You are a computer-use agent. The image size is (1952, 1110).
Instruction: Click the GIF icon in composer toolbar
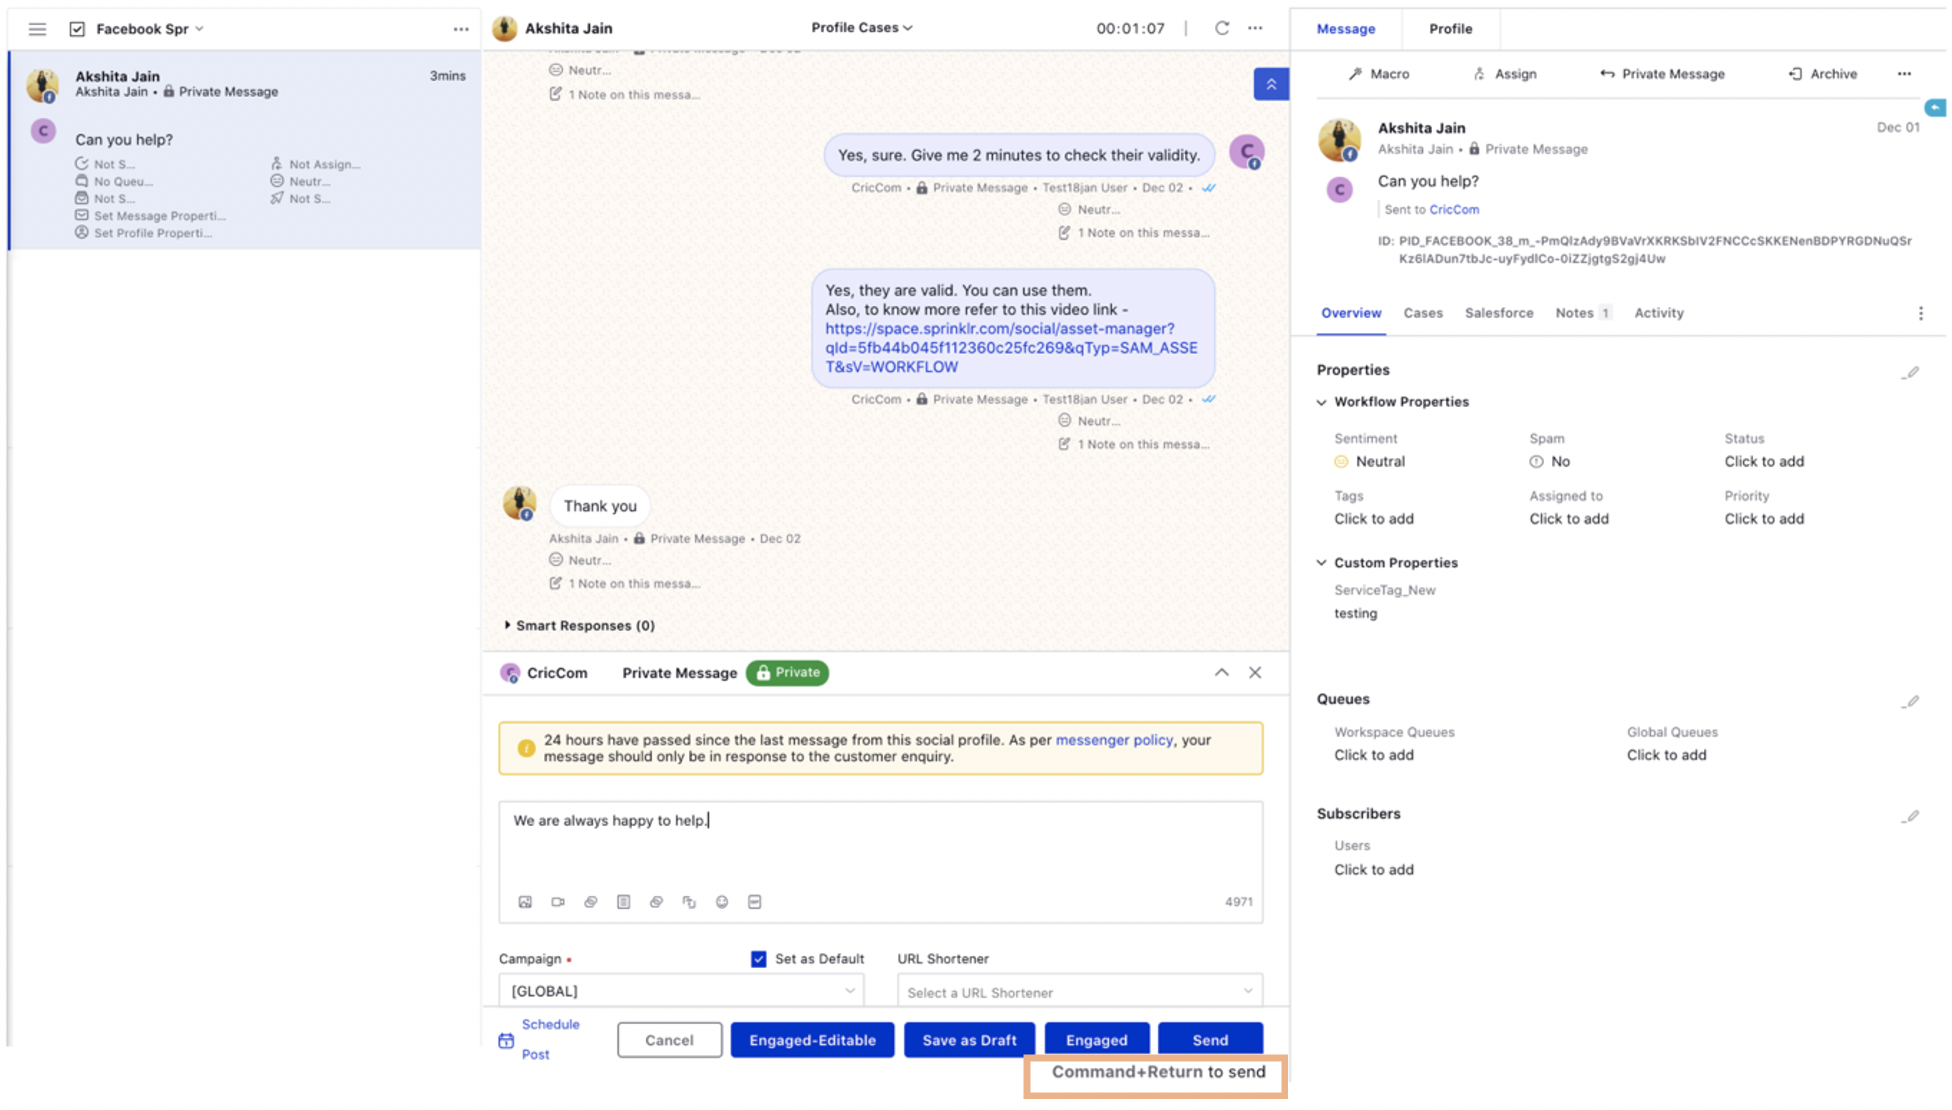[x=755, y=902]
